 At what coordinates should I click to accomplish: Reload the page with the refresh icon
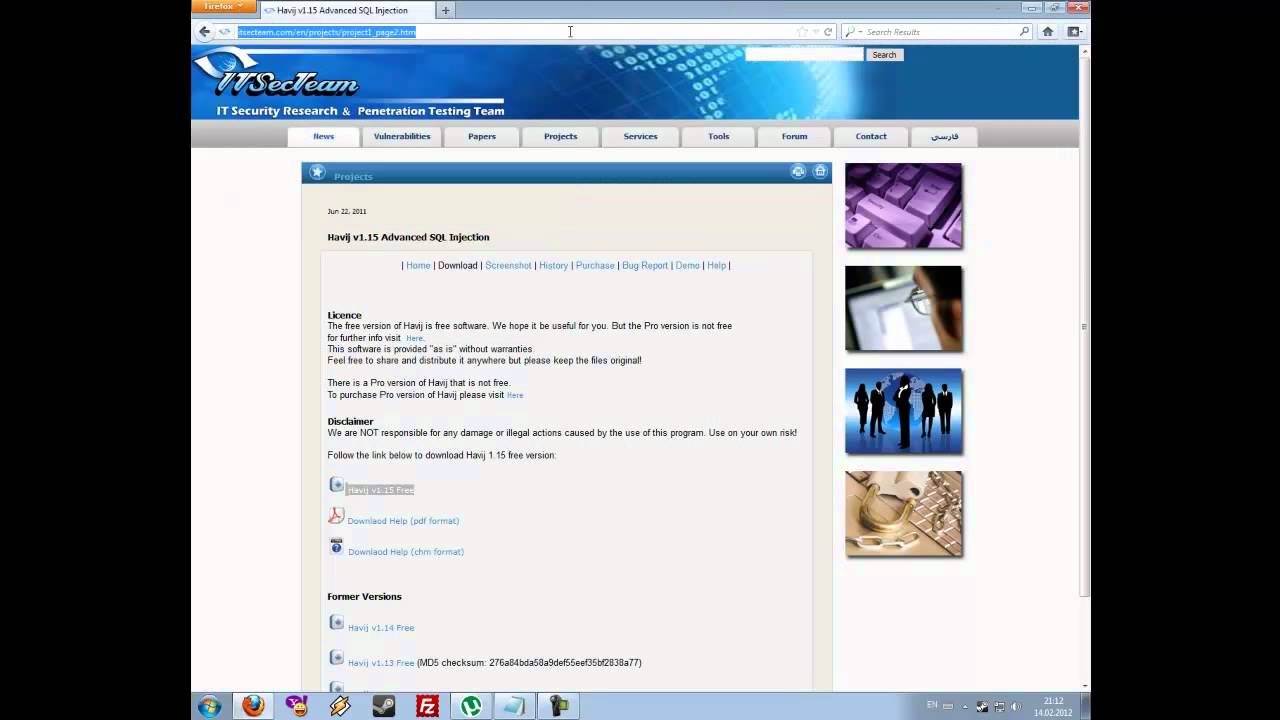(x=828, y=32)
